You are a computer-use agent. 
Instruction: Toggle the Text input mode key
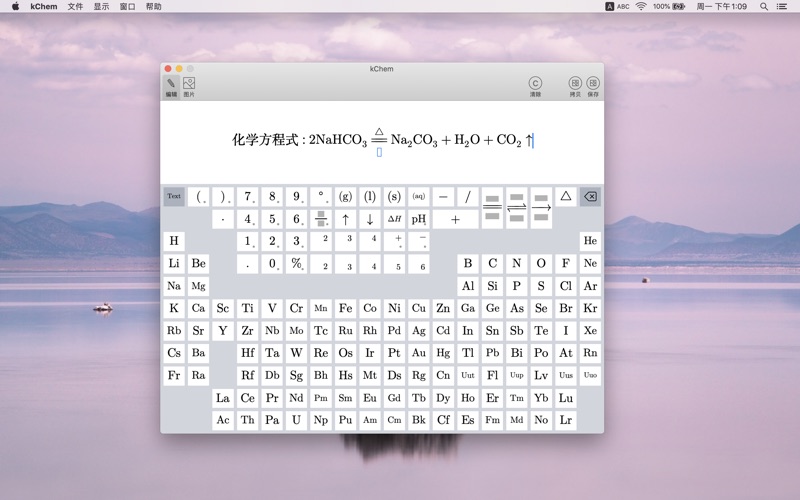pos(174,196)
